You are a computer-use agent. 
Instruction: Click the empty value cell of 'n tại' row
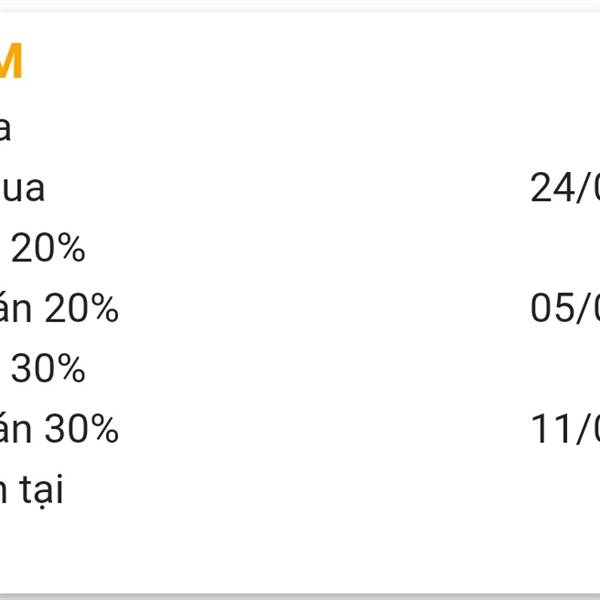pyautogui.click(x=565, y=490)
